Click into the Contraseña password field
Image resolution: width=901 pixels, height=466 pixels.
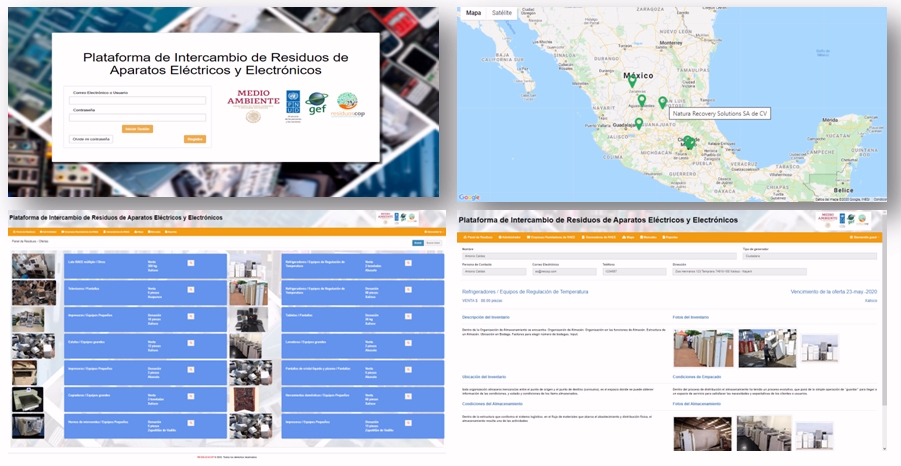pos(137,118)
